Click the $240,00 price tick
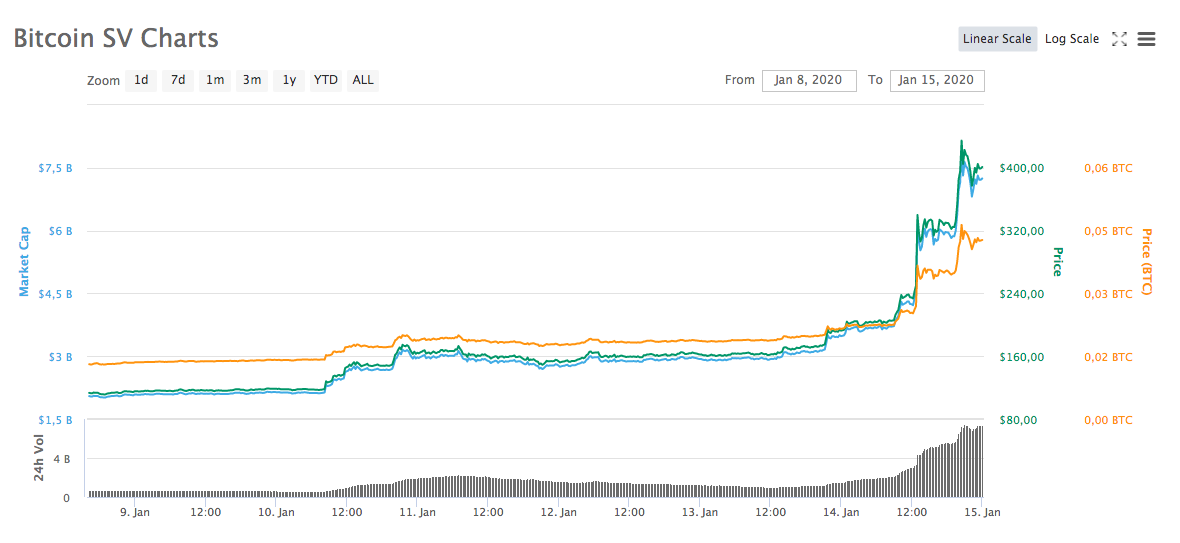This screenshot has width=1180, height=543. [1021, 294]
